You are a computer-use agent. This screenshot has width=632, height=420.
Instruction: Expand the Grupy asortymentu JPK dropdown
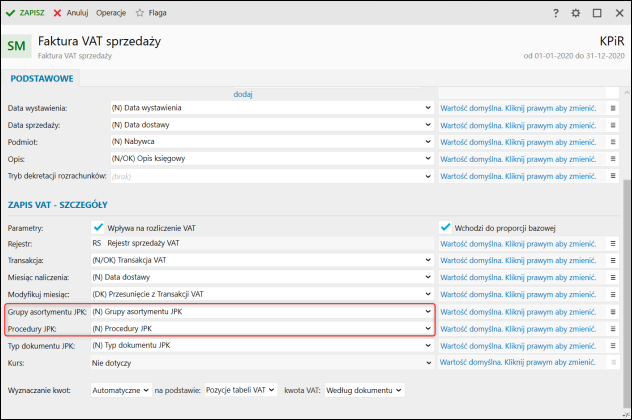pyautogui.click(x=427, y=311)
